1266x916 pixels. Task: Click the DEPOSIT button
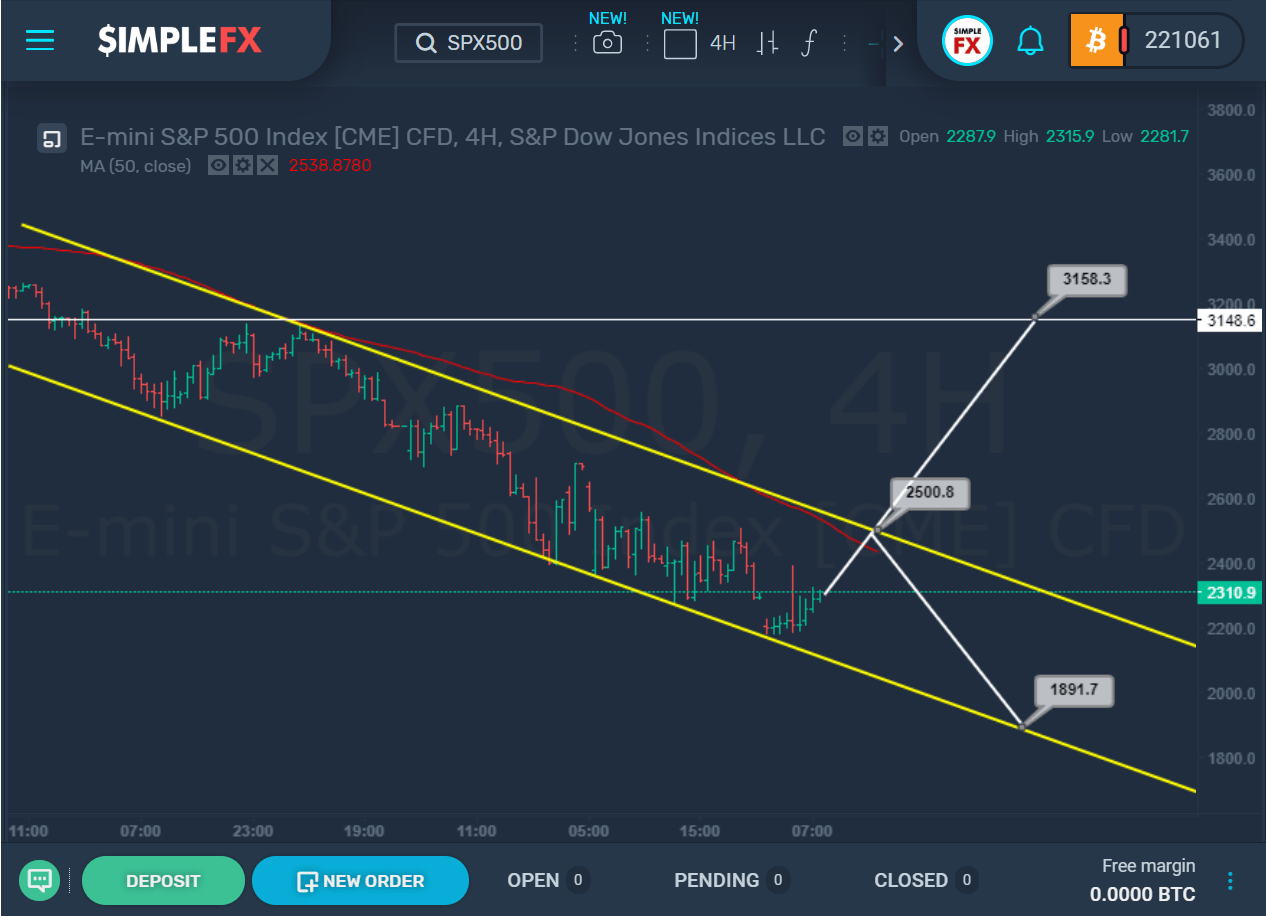(163, 881)
